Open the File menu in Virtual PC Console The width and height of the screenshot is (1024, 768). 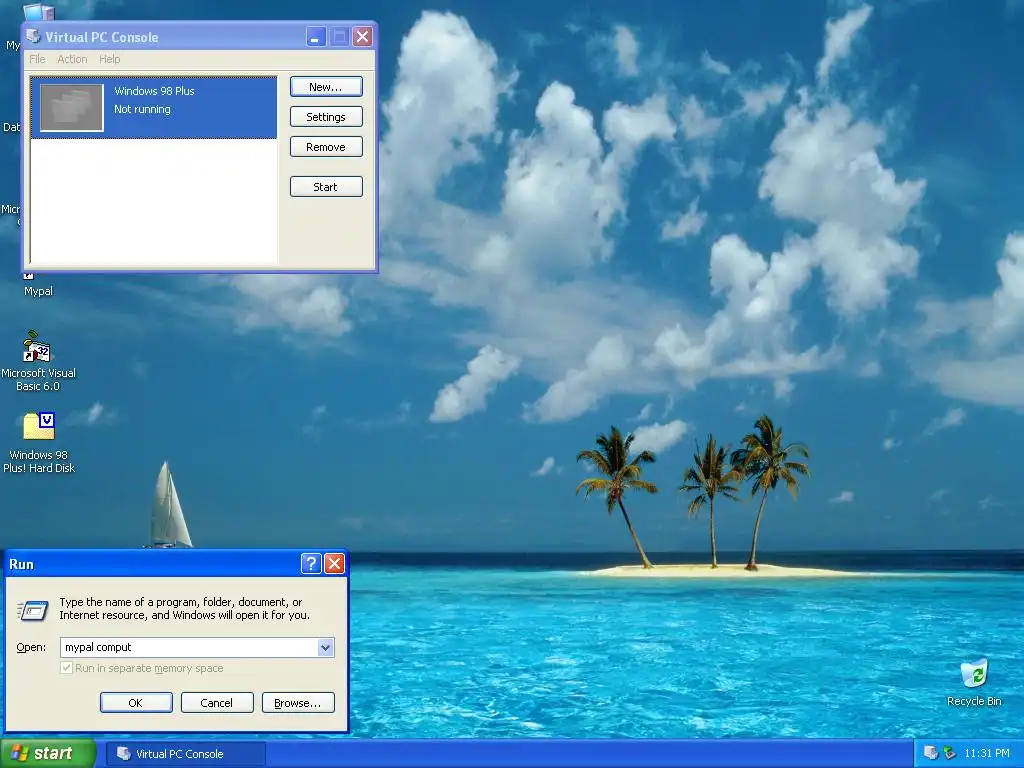click(37, 59)
